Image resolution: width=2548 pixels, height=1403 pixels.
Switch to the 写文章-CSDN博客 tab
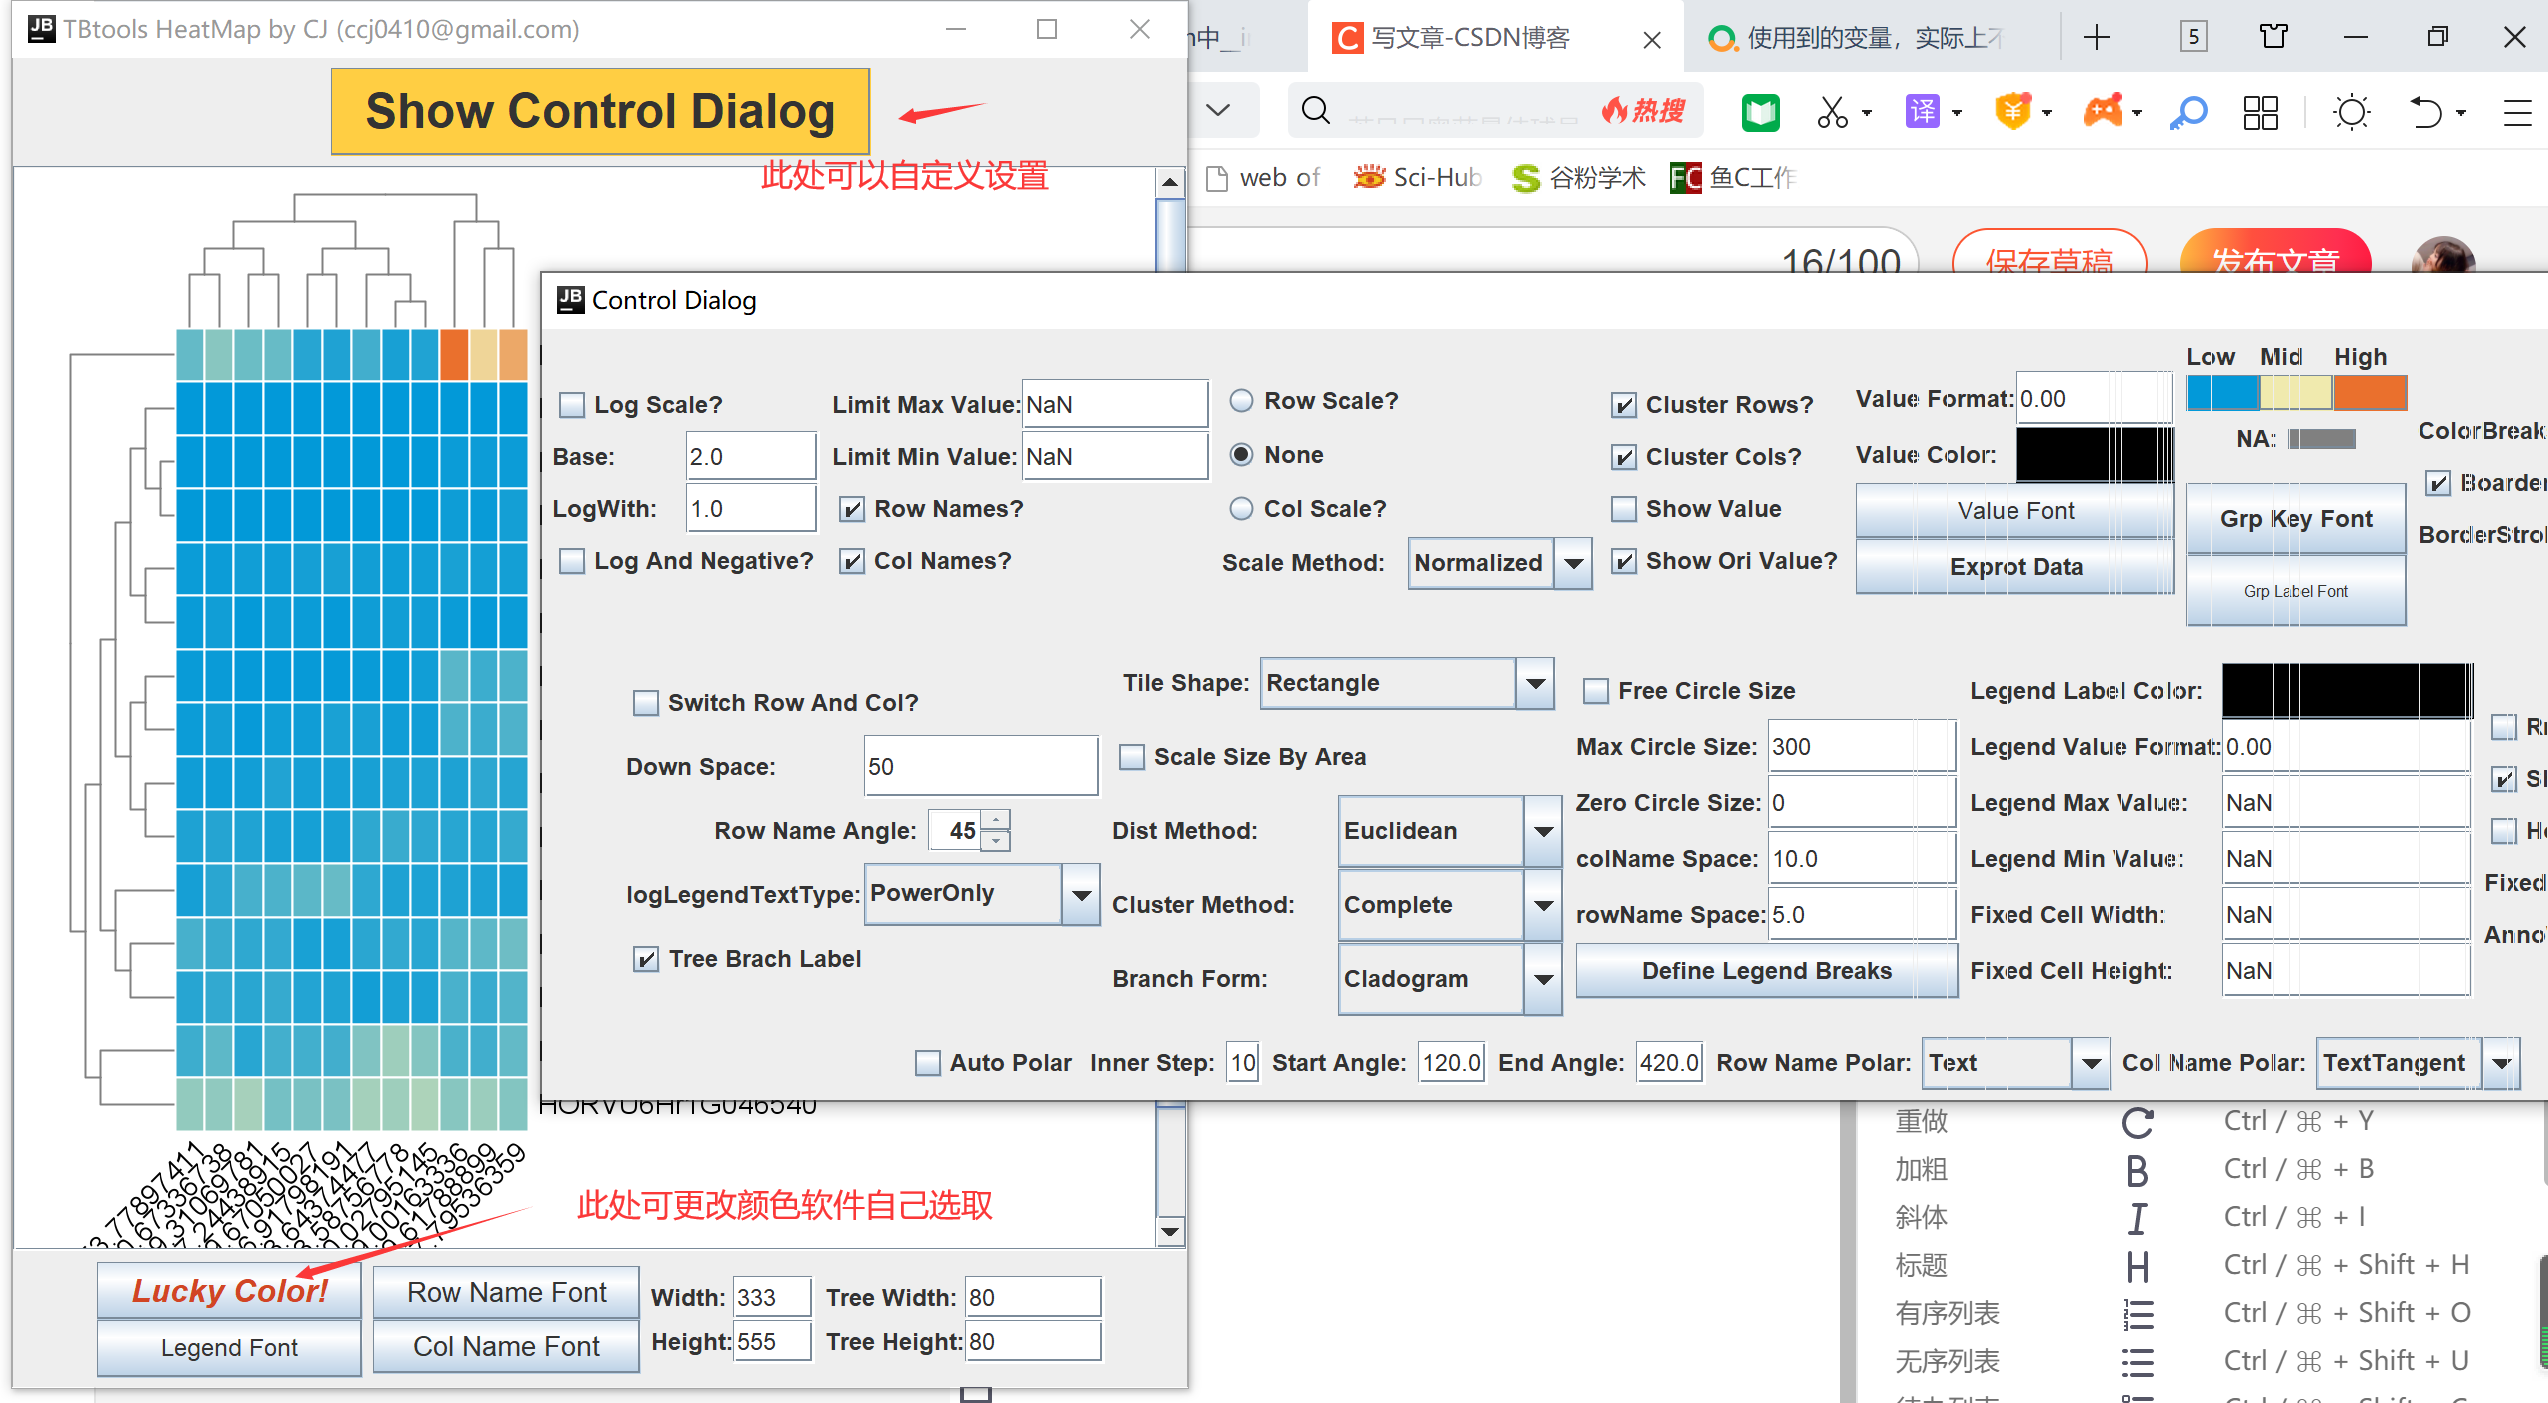pyautogui.click(x=1471, y=38)
